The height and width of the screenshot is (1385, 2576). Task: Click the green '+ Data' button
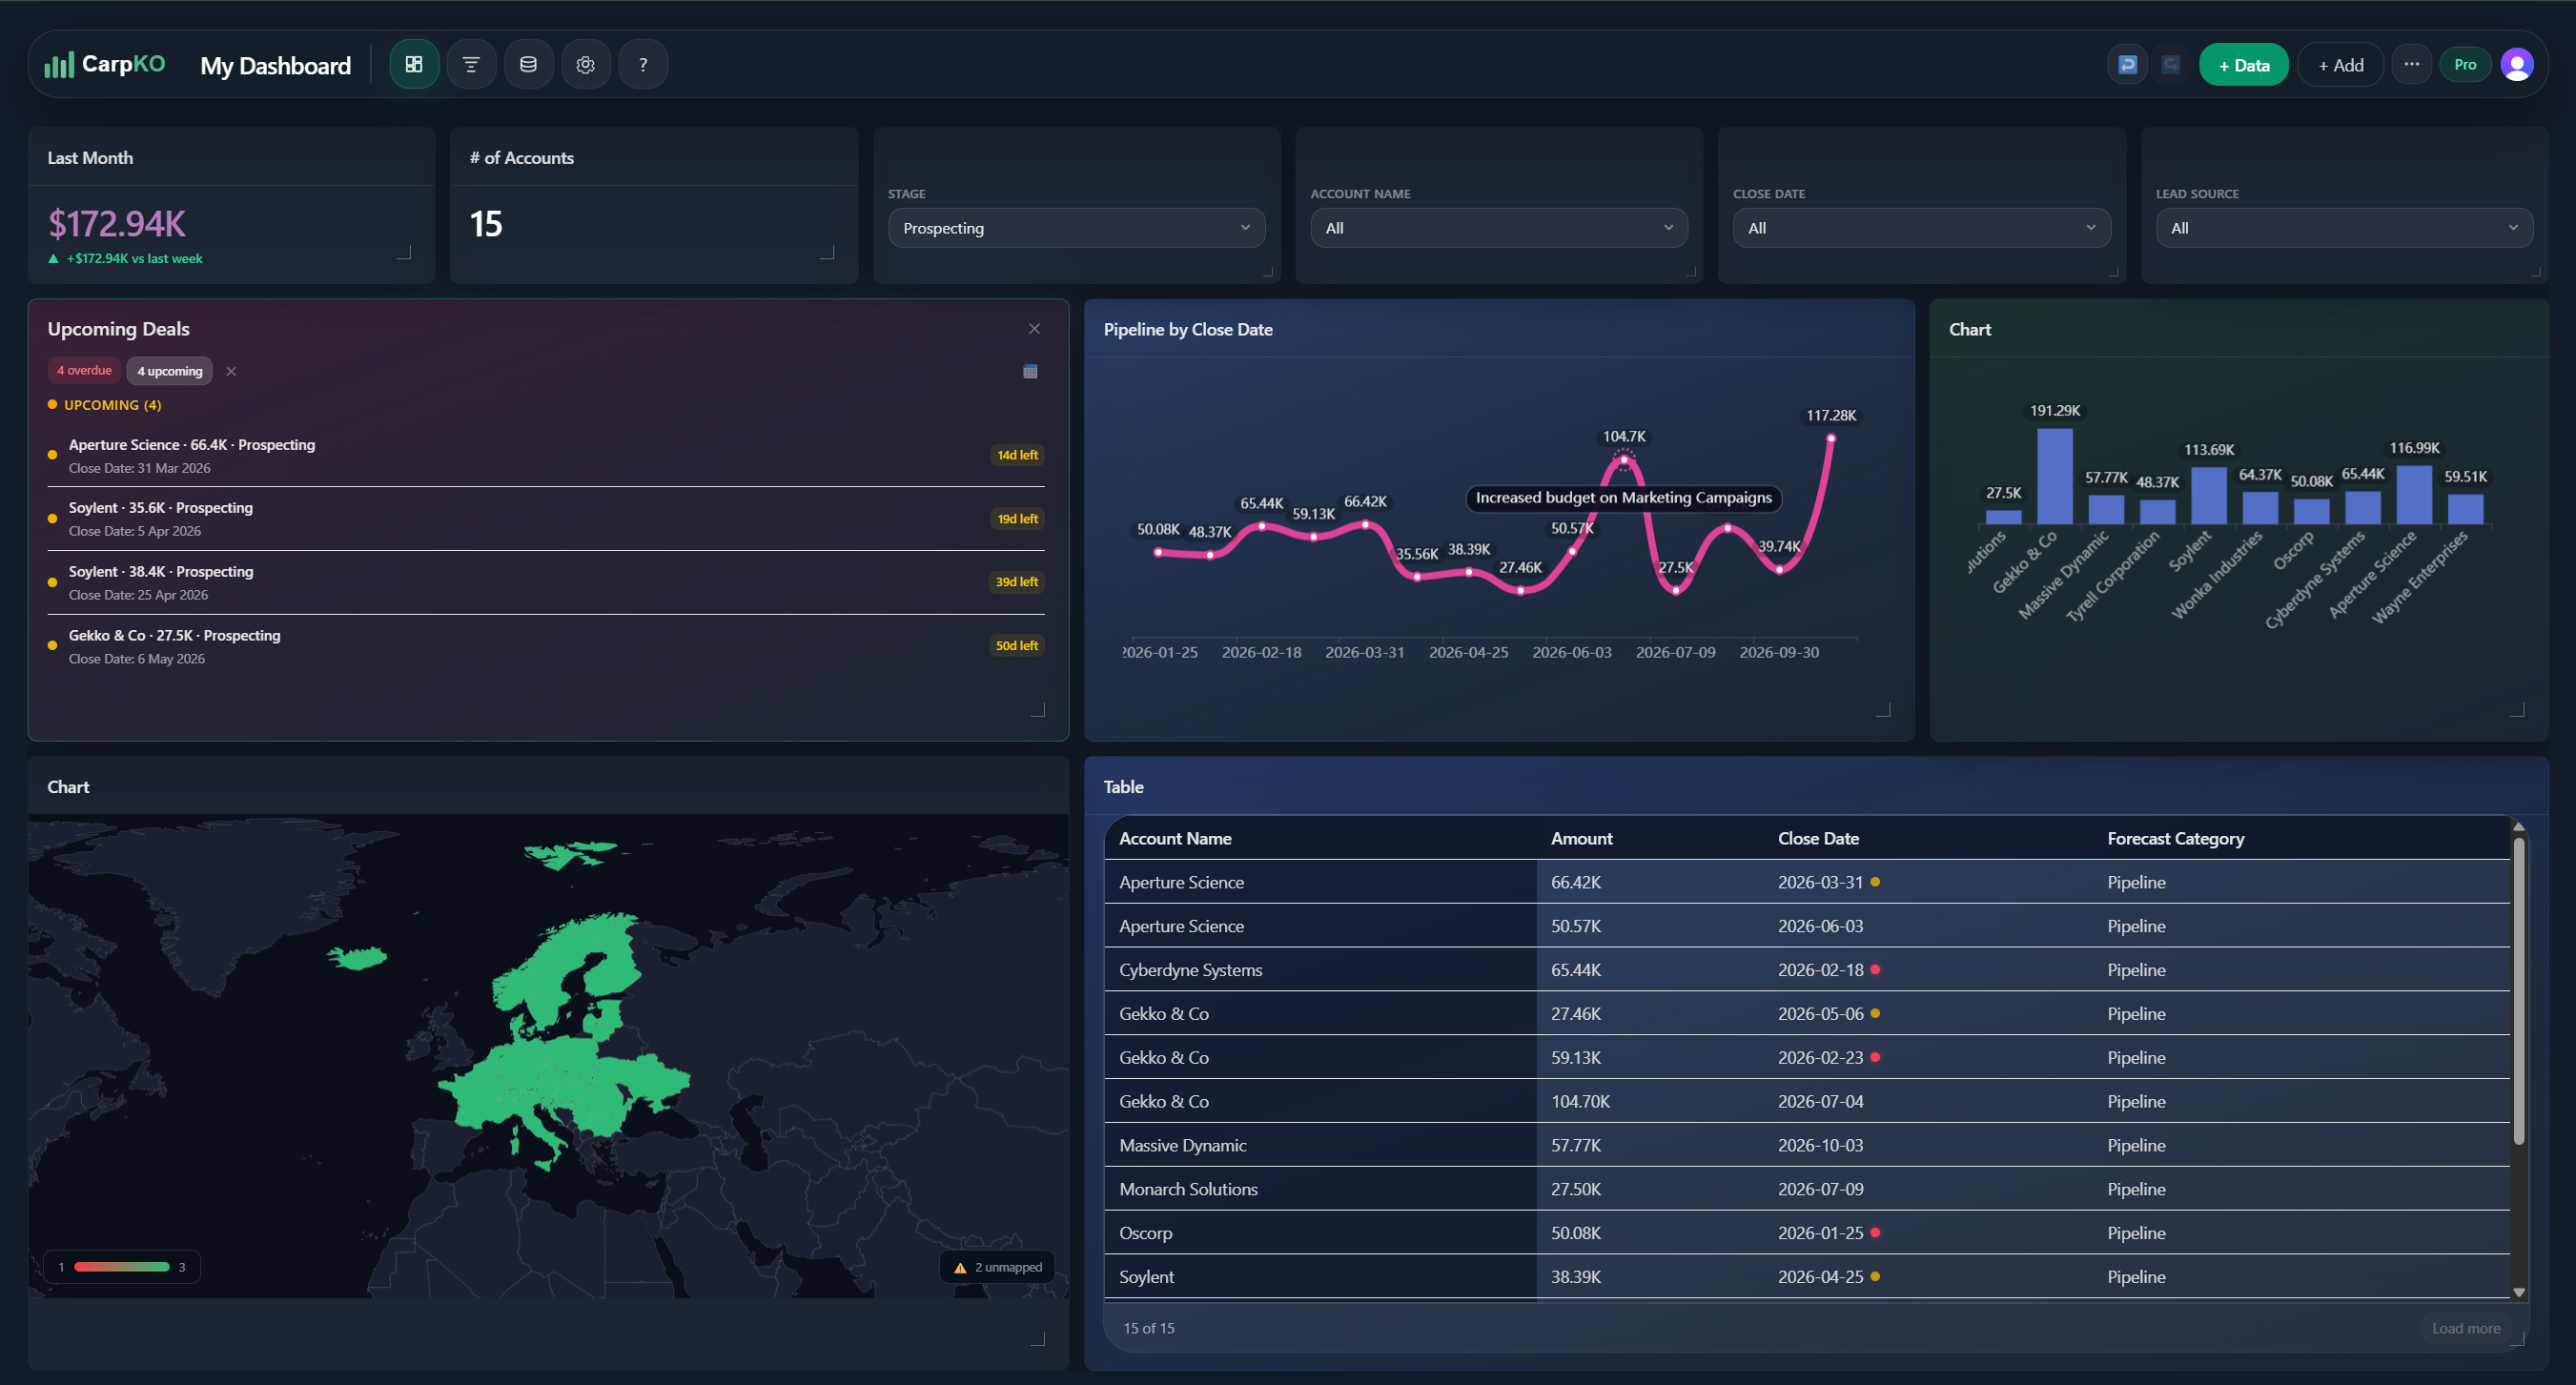pos(2243,65)
